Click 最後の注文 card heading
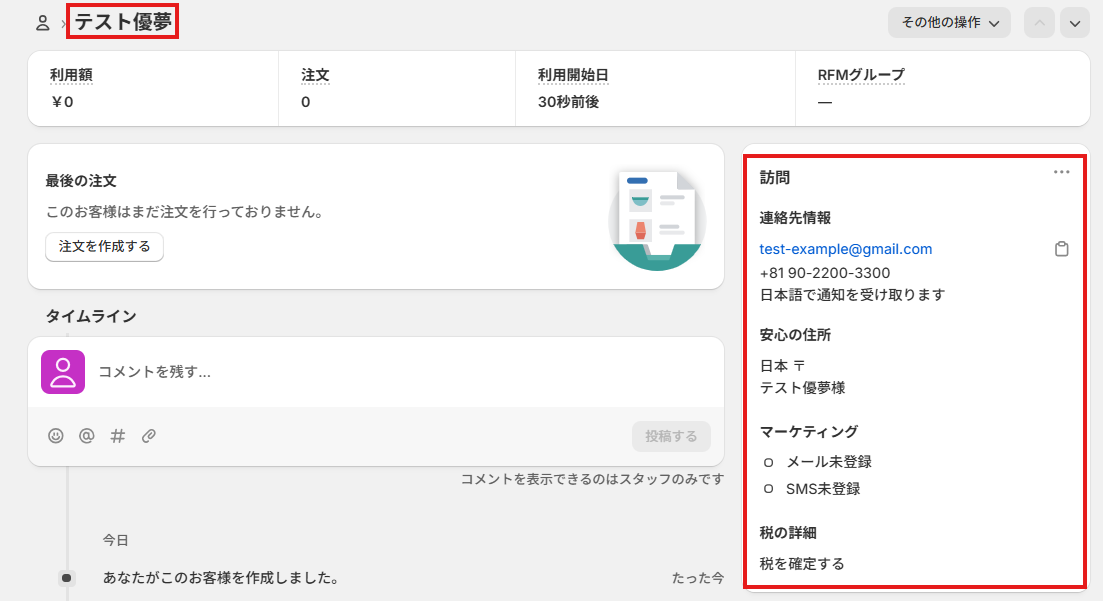This screenshot has height=601, width=1103. 81,181
